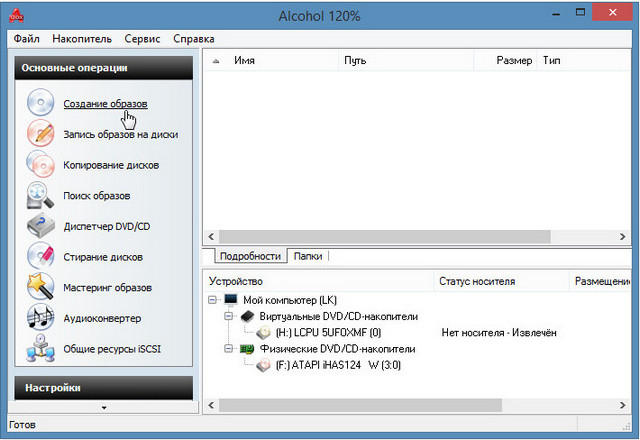Viewport: 640px width, 440px height.
Task: Click image list scroll-right arrow
Action: 622,236
